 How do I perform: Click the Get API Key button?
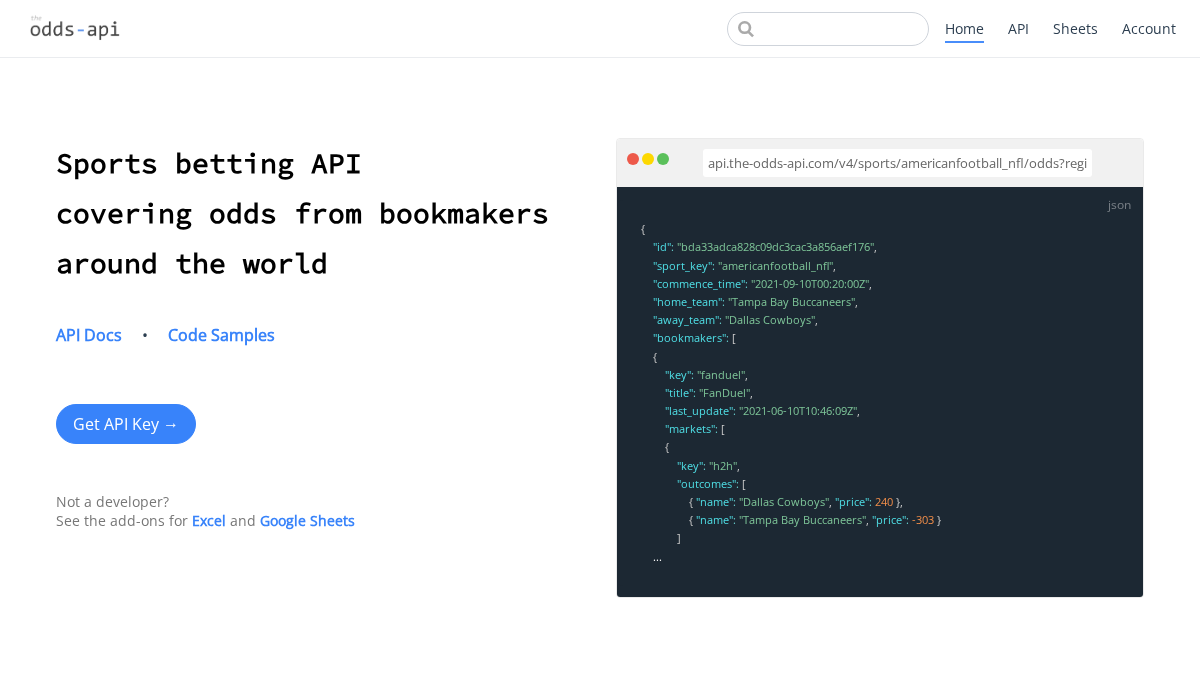pos(126,424)
